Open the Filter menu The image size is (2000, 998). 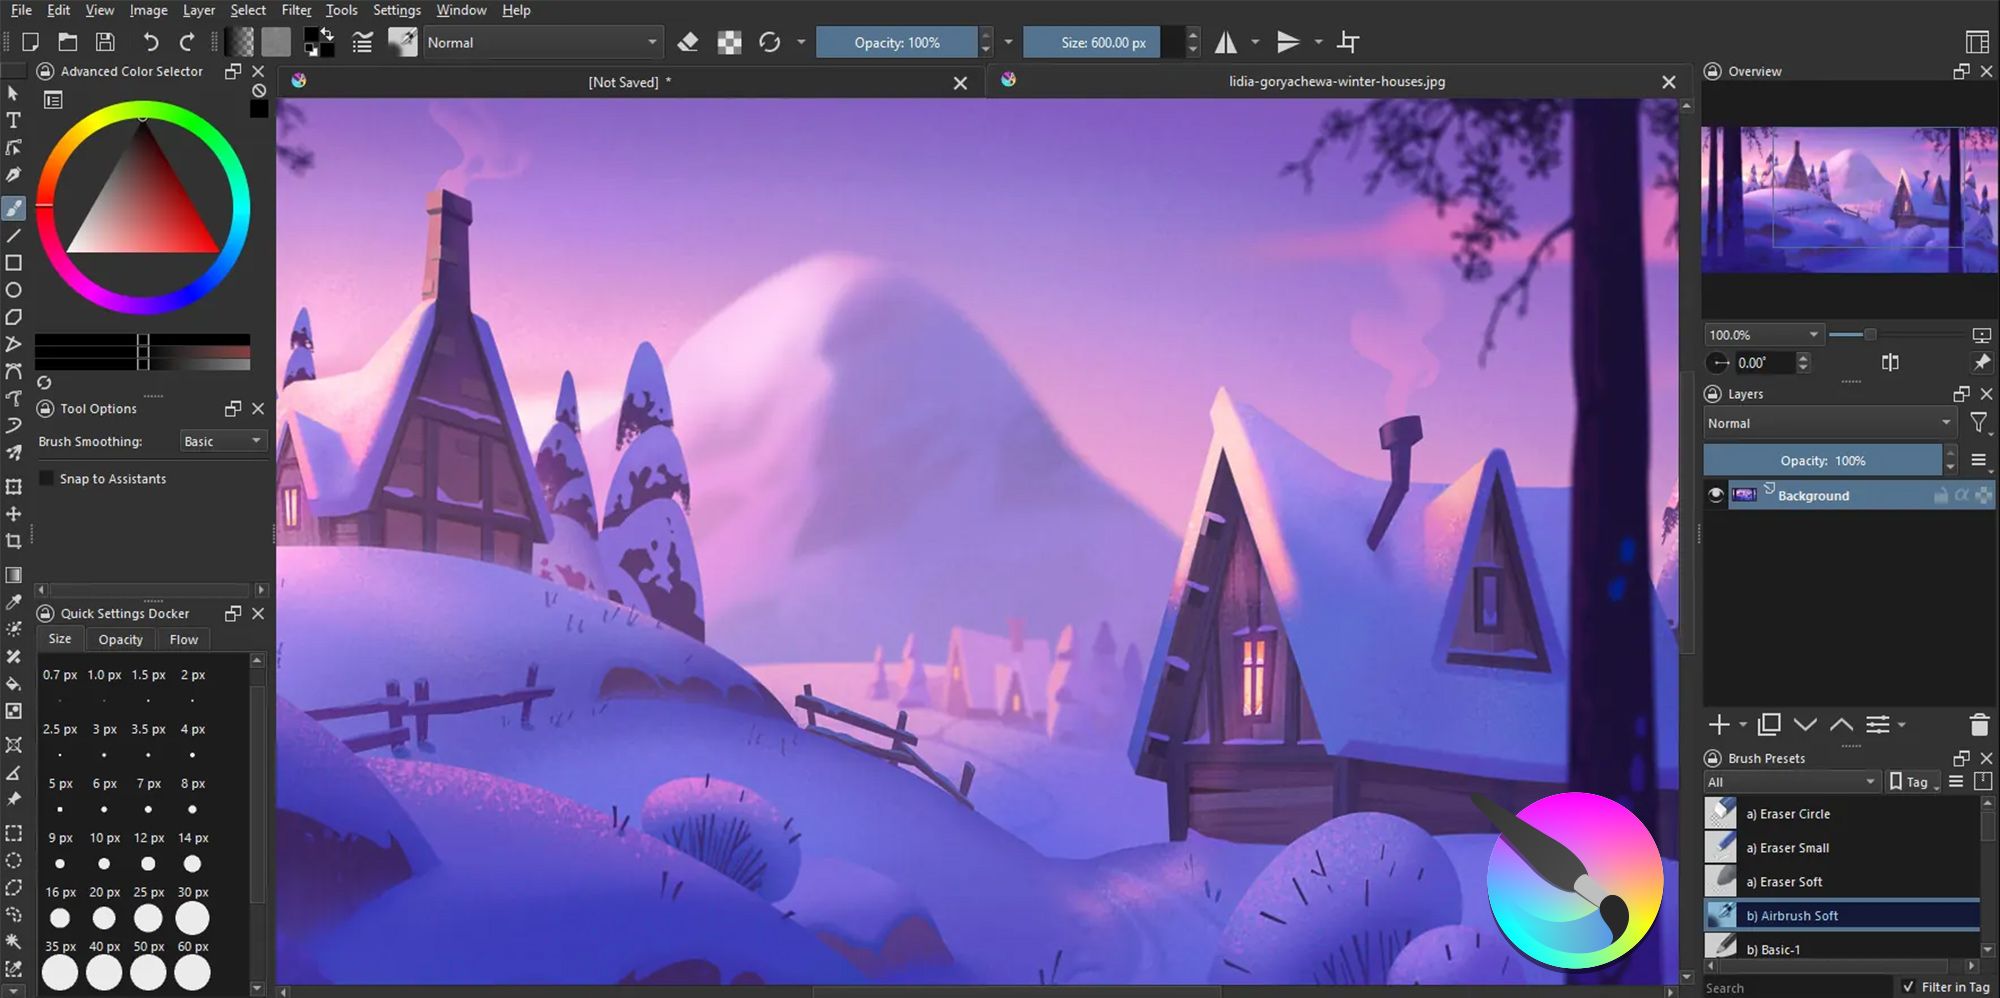[296, 10]
